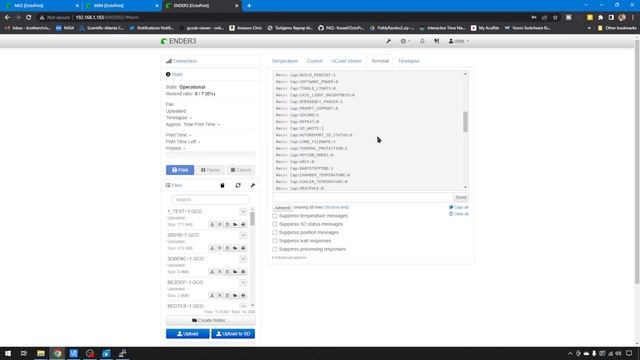Enable Suppress temperature messages checkbox
The width and height of the screenshot is (640, 360).
click(275, 216)
